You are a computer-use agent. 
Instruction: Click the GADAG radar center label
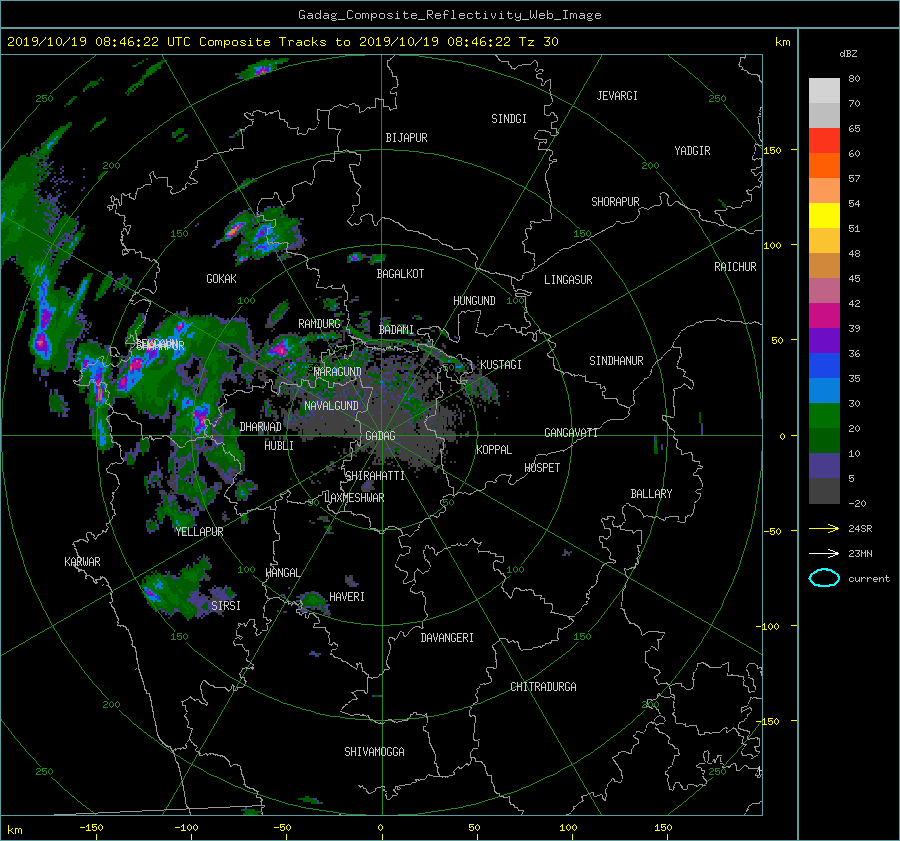tap(380, 436)
